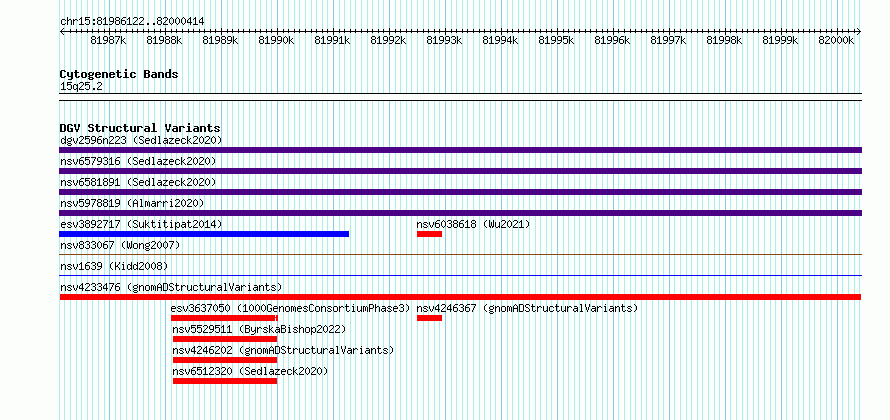This screenshot has width=890, height=420.
Task: Click the purple bar under nsv5978819
Action: (x=460, y=213)
